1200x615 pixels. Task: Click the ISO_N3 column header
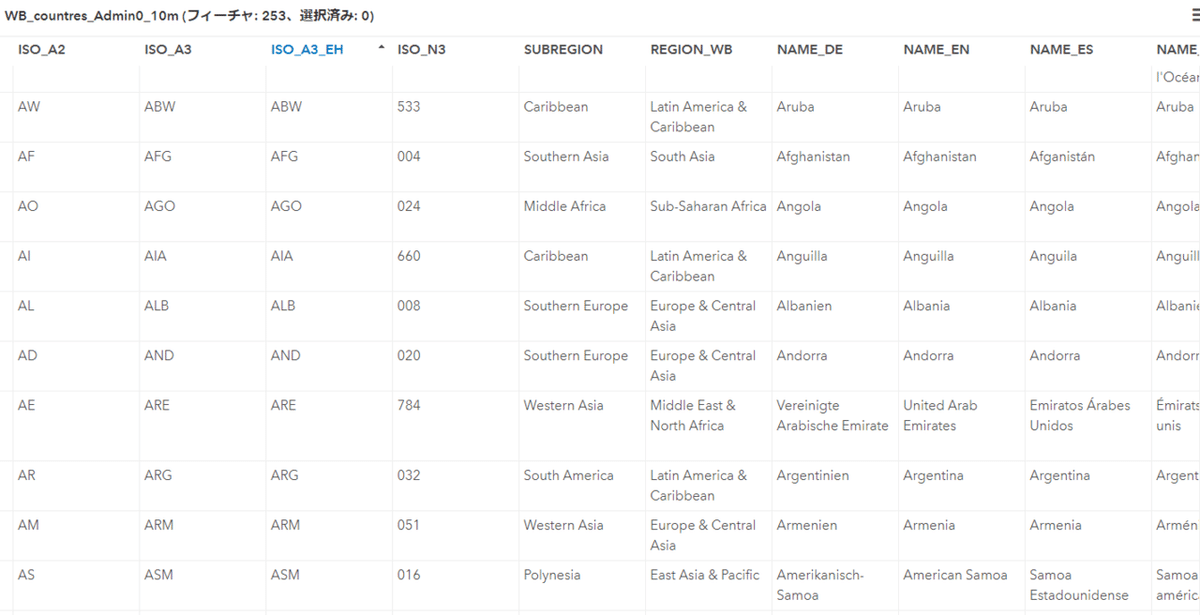point(421,49)
